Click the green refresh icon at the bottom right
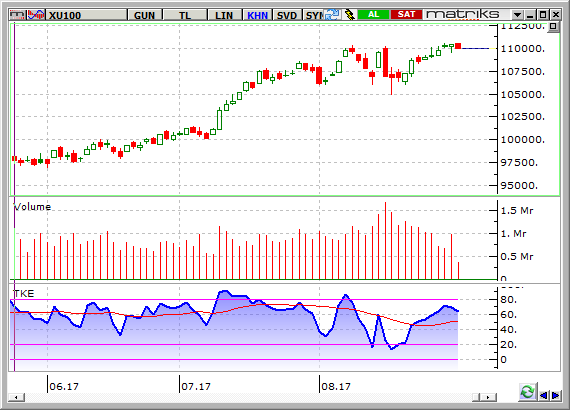The image size is (570, 410). pos(527,392)
